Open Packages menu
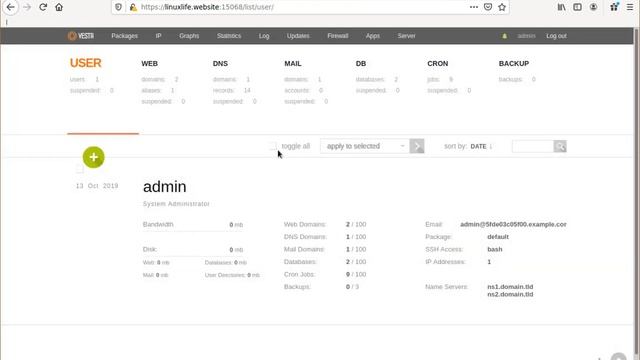 pos(124,36)
